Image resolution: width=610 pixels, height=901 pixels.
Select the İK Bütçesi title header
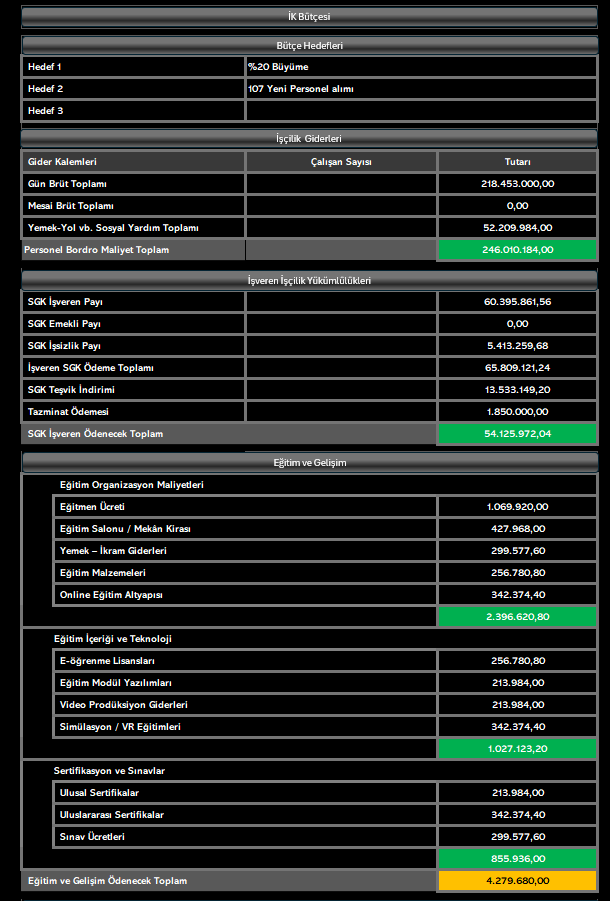tap(309, 17)
